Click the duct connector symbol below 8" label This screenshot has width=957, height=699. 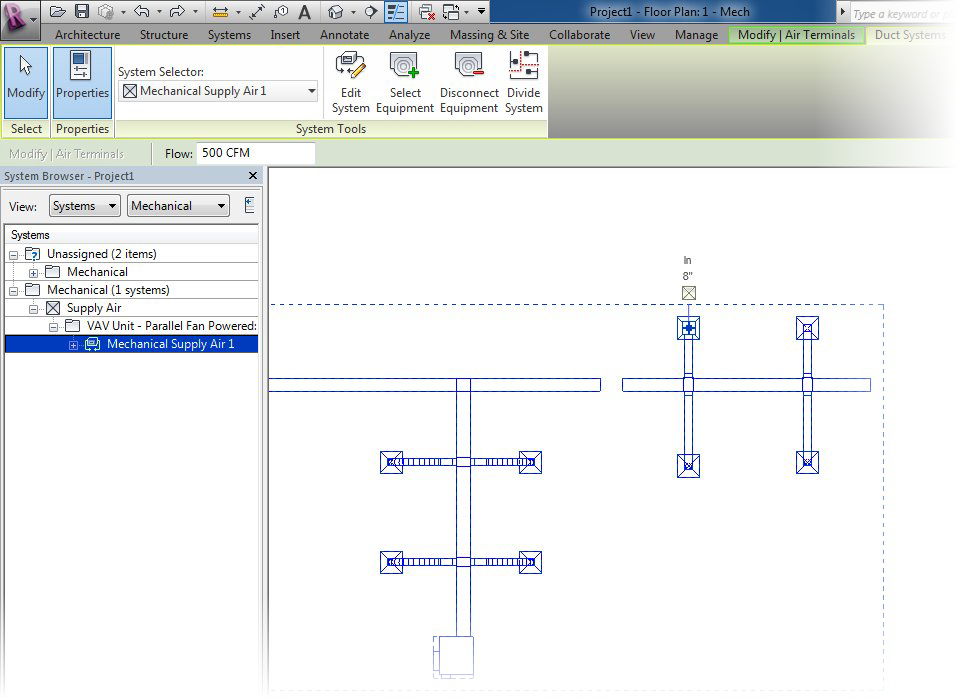tap(688, 293)
